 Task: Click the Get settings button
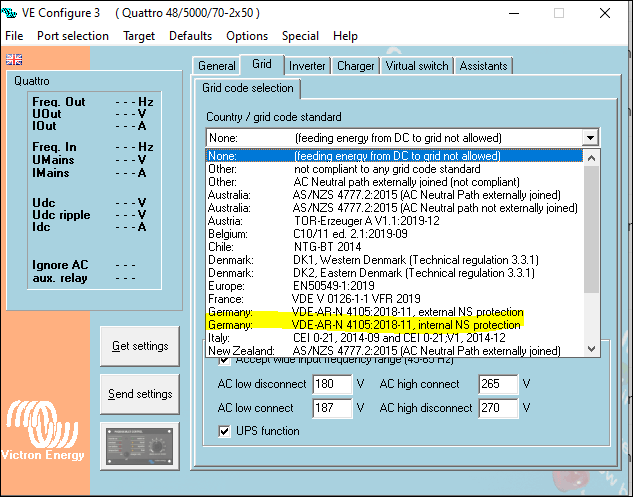click(x=140, y=346)
